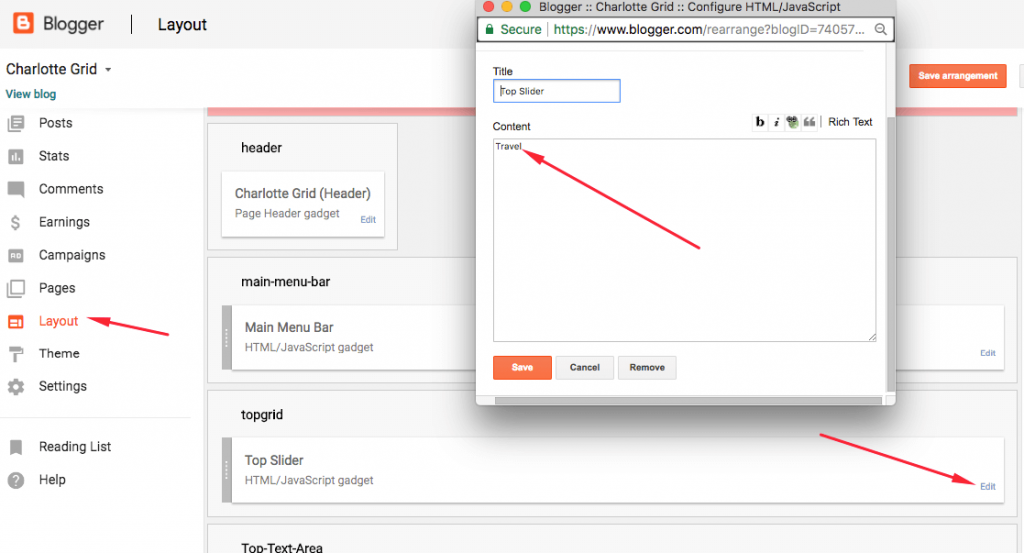The width and height of the screenshot is (1024, 553).
Task: Go to Pages in sidebar menu
Action: point(57,288)
